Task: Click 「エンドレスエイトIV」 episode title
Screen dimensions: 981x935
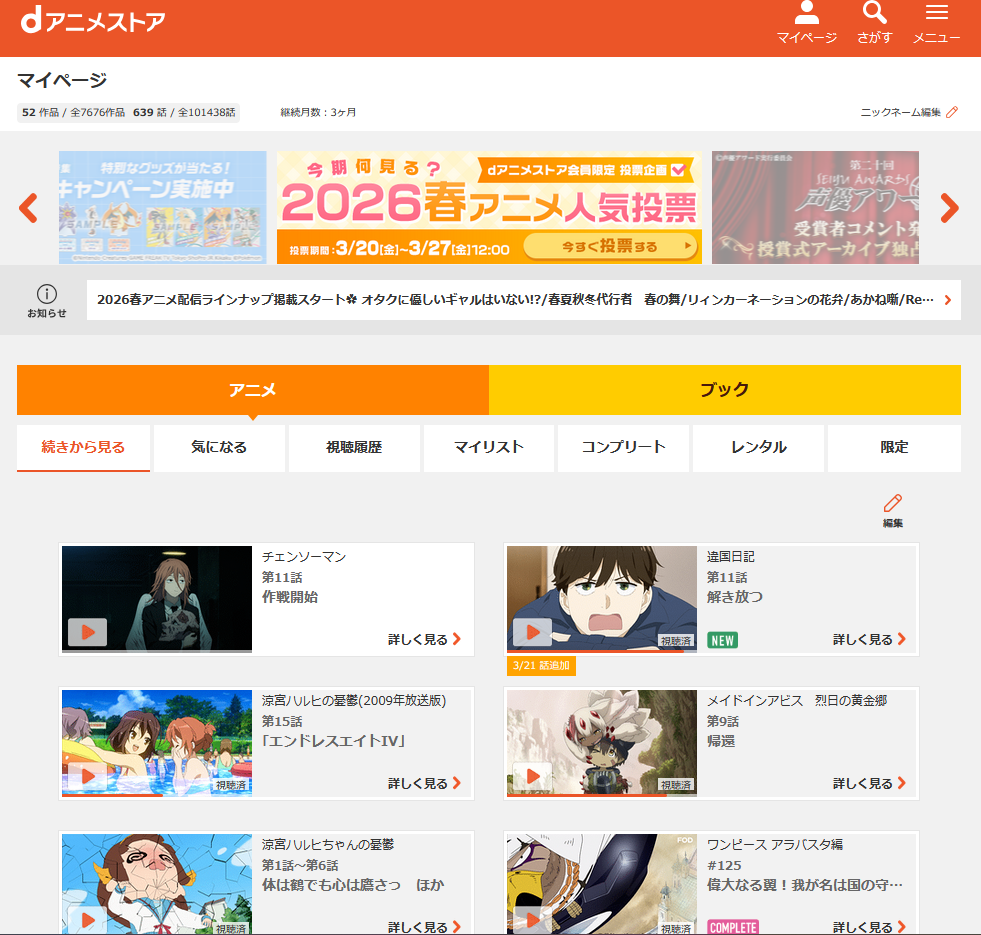Action: click(x=334, y=741)
